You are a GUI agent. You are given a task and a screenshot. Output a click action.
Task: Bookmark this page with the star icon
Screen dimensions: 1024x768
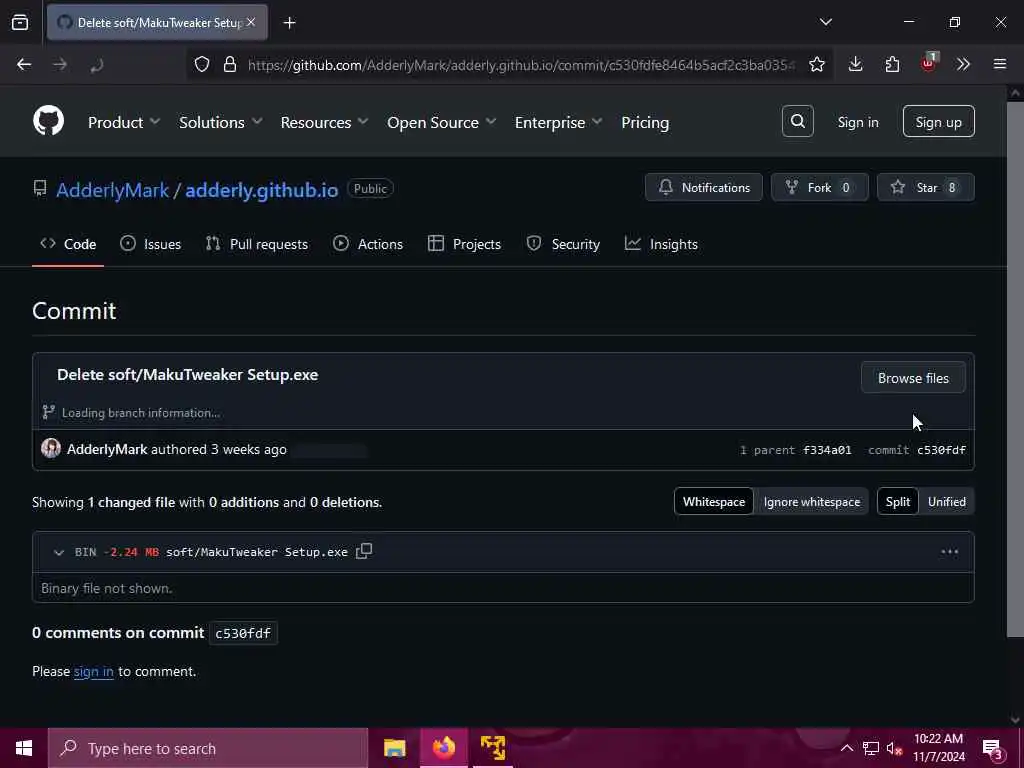point(816,64)
